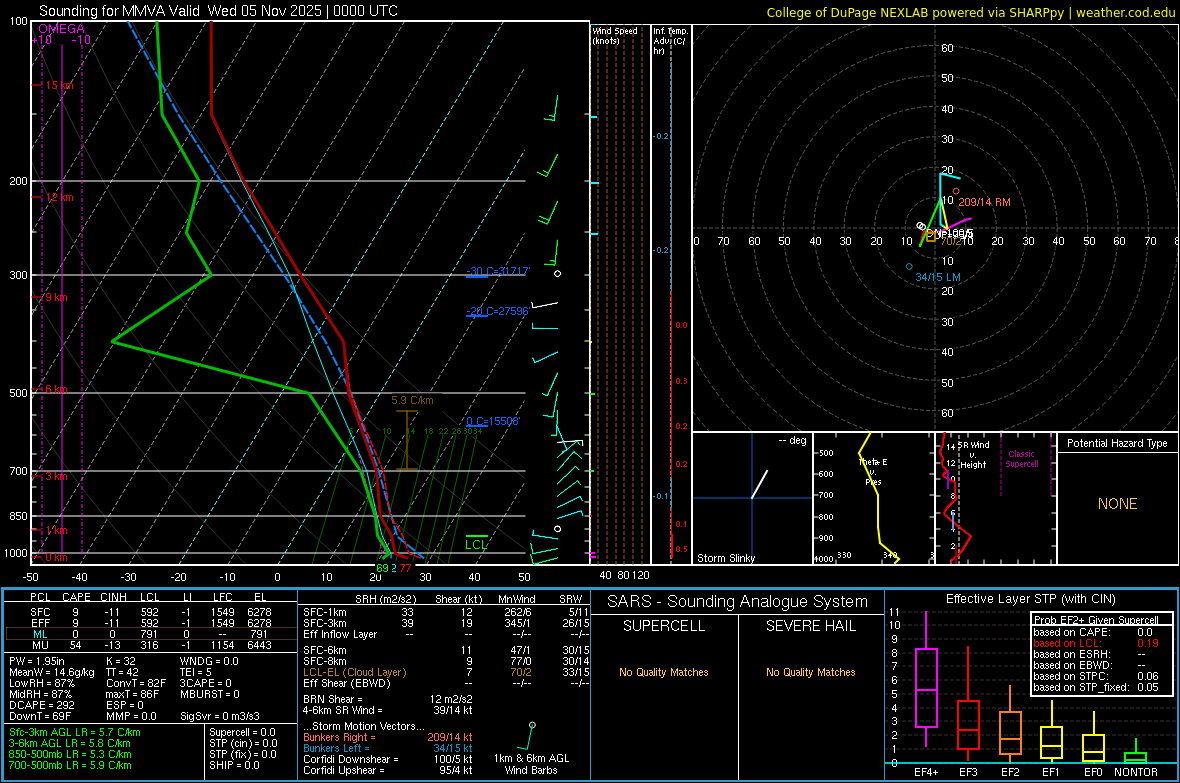Click the 'SR Wind v. Height' plot label

974,455
